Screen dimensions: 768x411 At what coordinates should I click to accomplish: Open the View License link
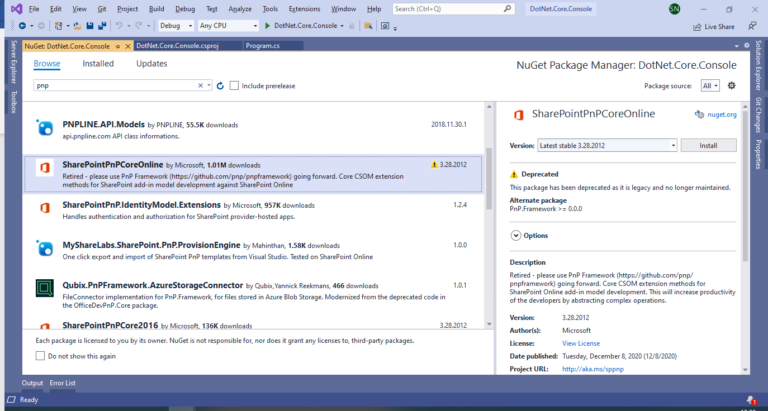click(581, 343)
